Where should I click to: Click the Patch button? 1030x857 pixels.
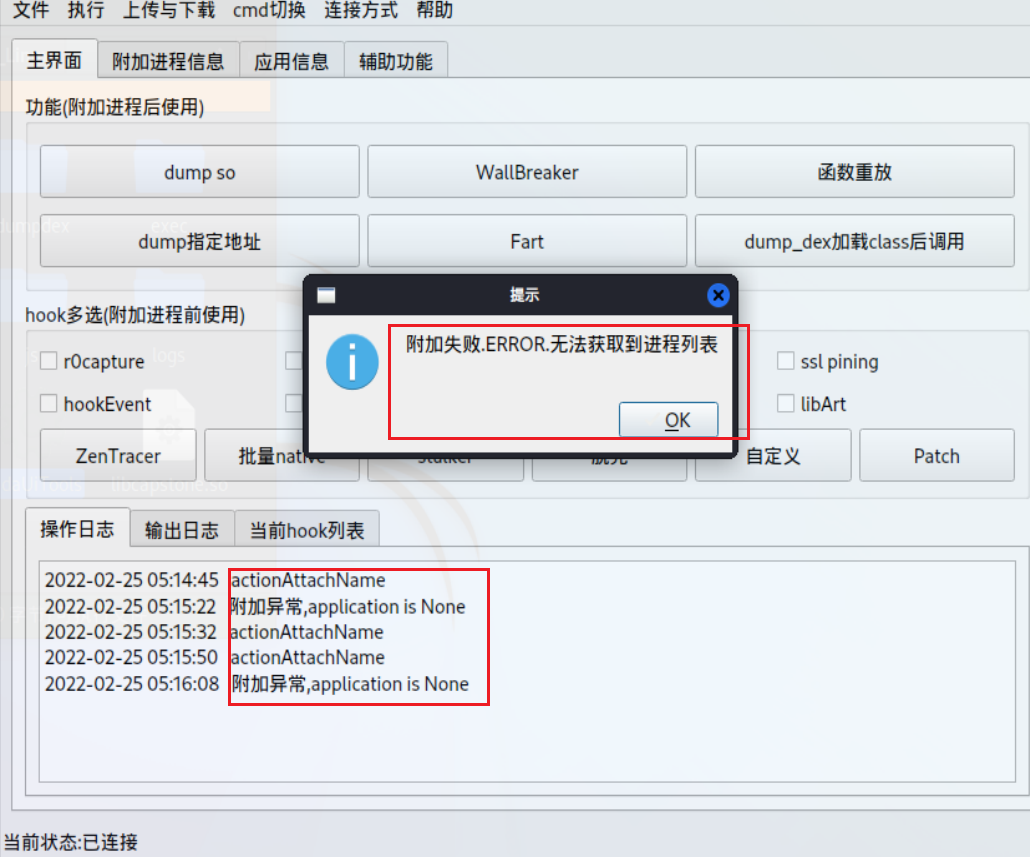(x=937, y=456)
